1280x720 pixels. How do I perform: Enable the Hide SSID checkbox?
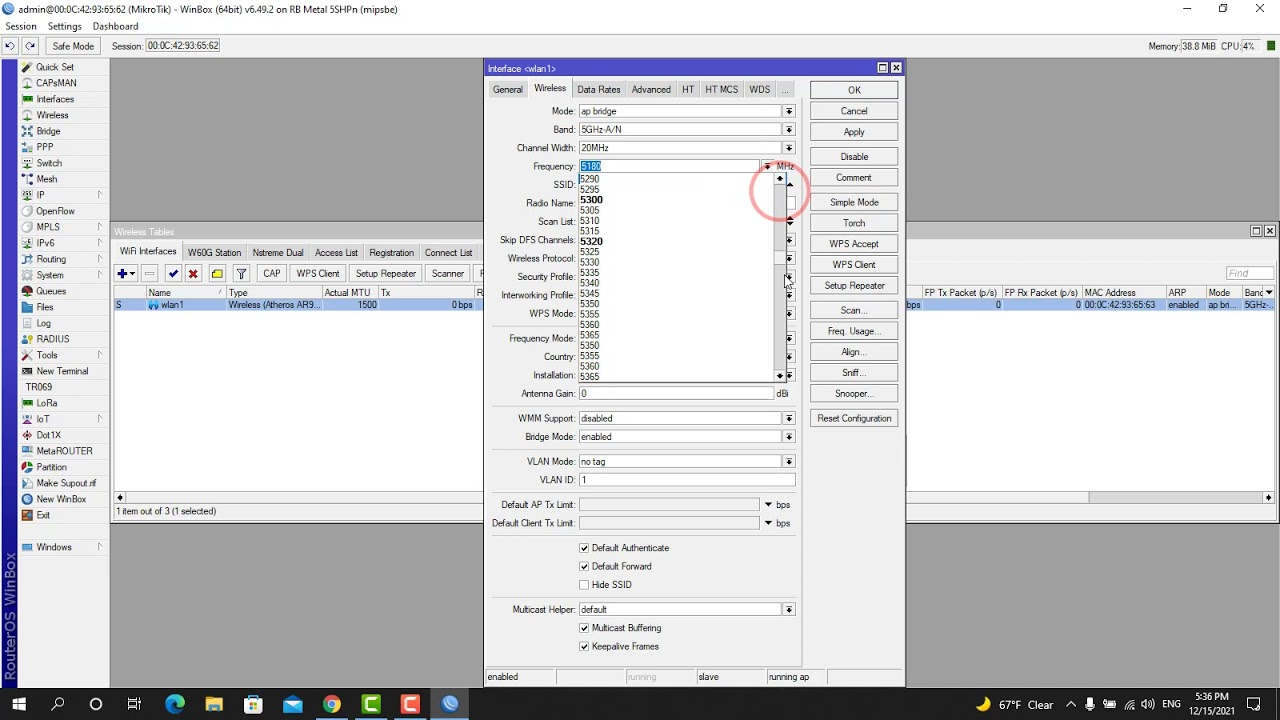(584, 585)
